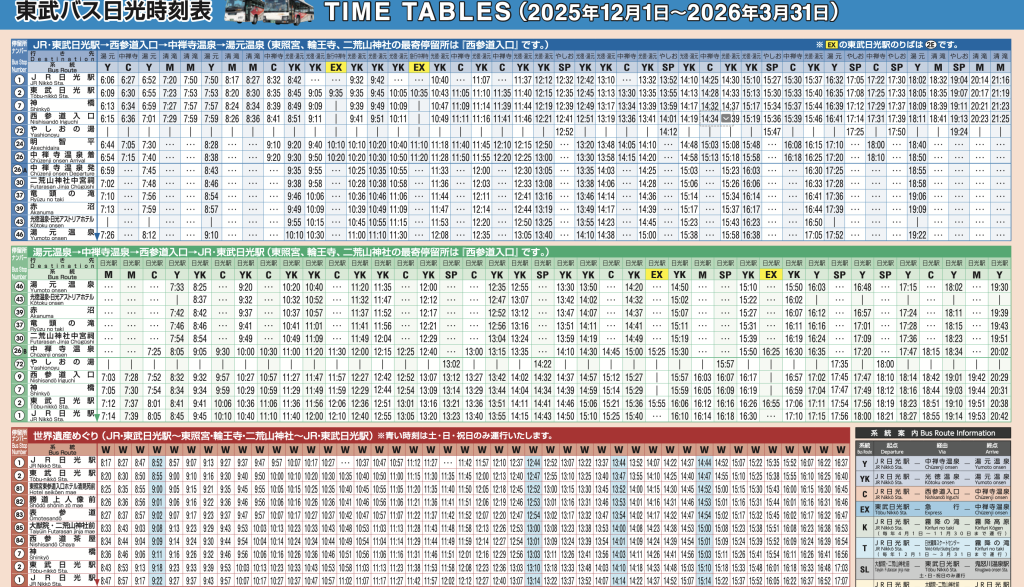Image resolution: width=1024 pixels, height=587 pixels.
Task: Click the bus photos beside the title
Action: [268, 11]
